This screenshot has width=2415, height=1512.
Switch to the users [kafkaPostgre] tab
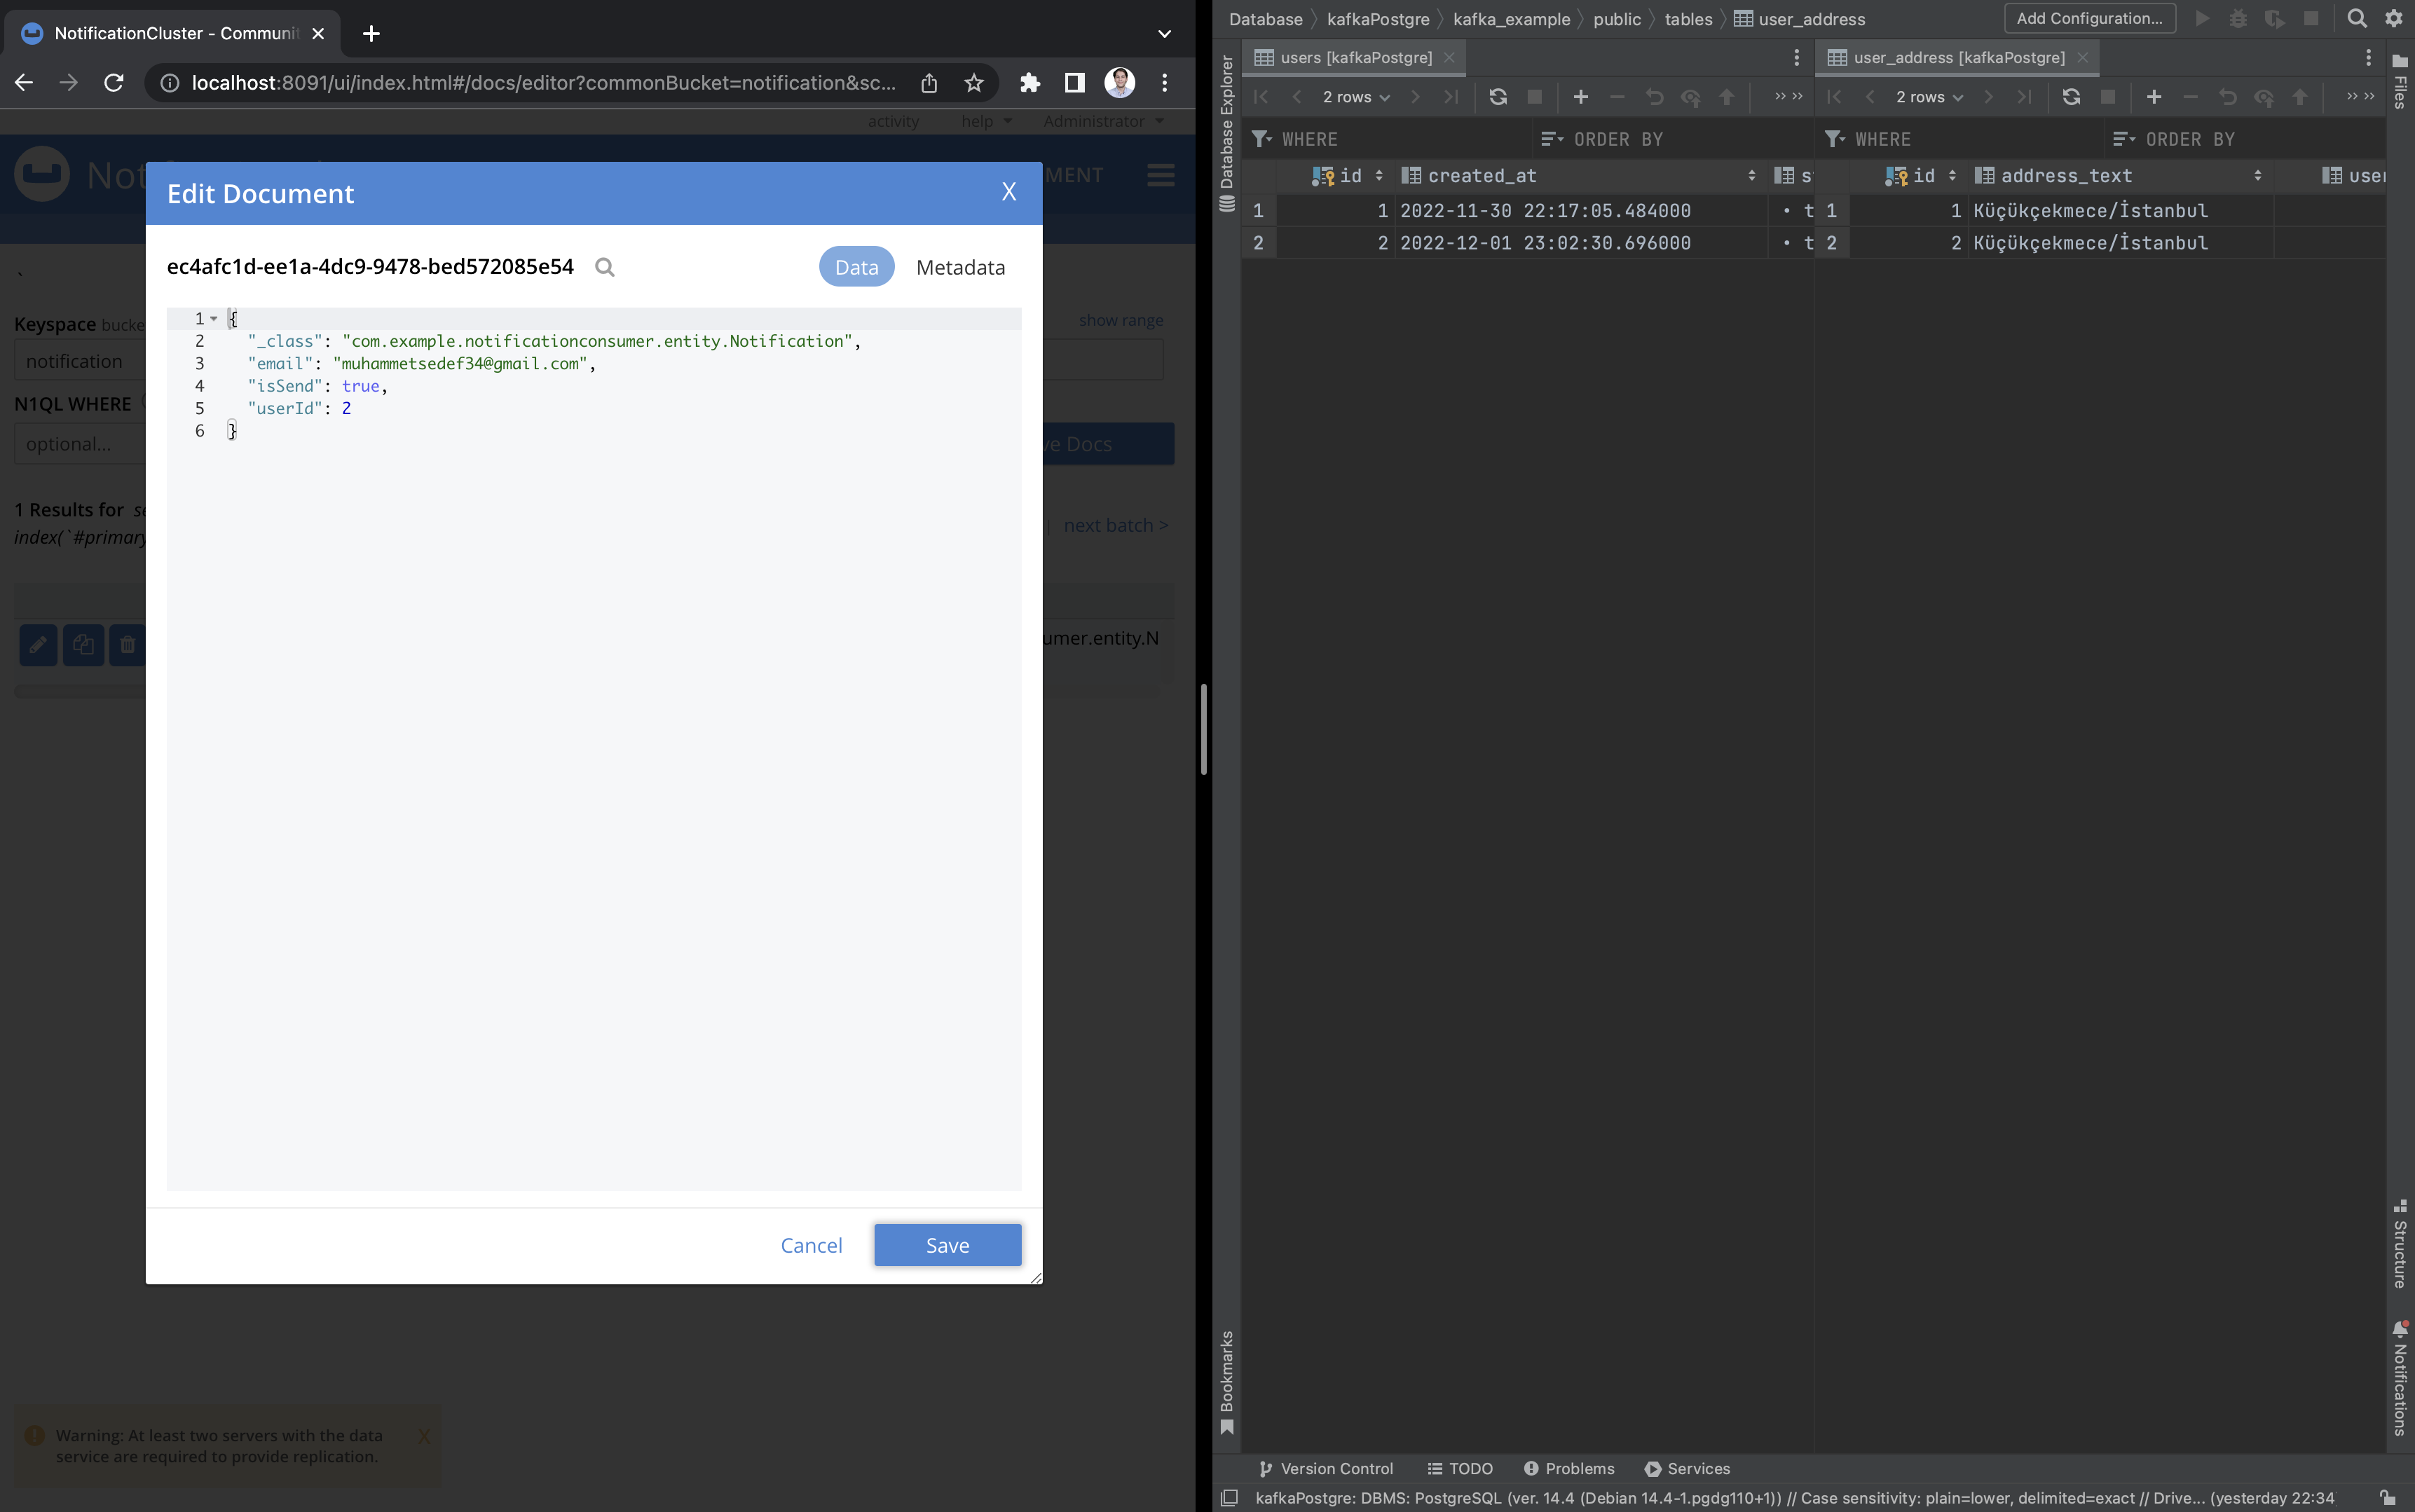click(x=1355, y=58)
